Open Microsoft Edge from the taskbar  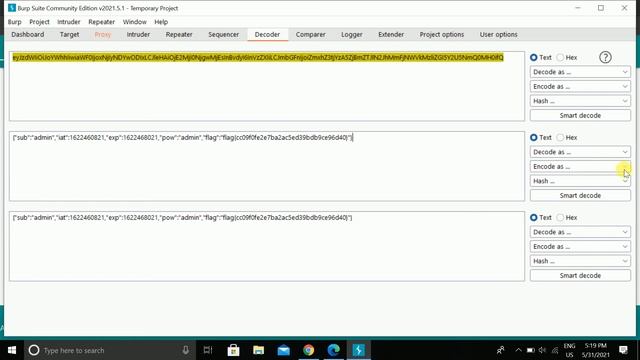(333, 350)
